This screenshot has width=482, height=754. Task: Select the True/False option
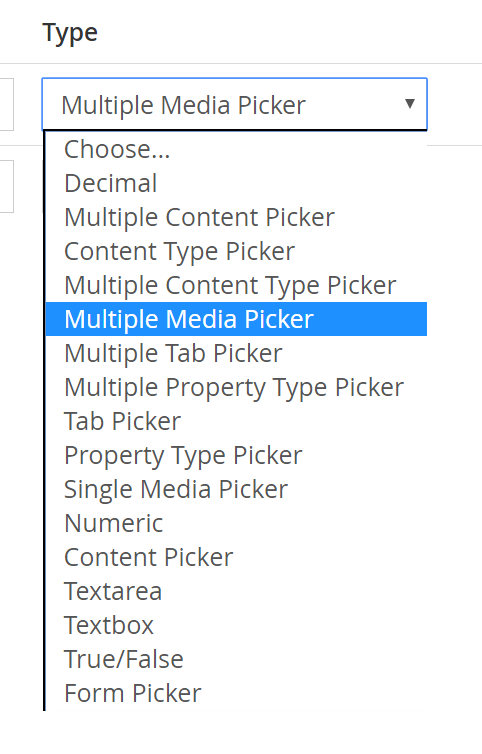236,659
